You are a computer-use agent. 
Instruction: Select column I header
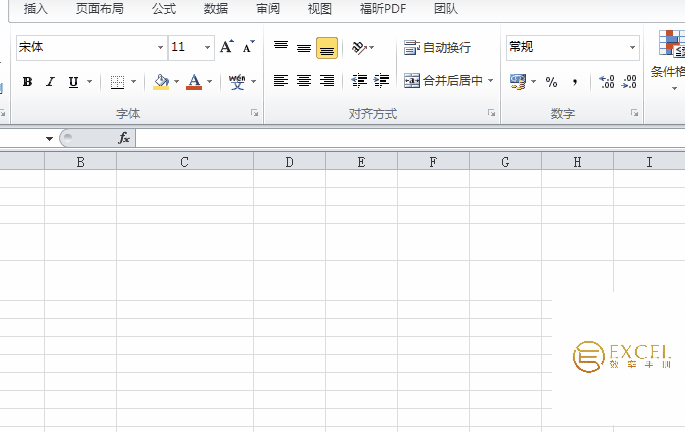coord(649,162)
